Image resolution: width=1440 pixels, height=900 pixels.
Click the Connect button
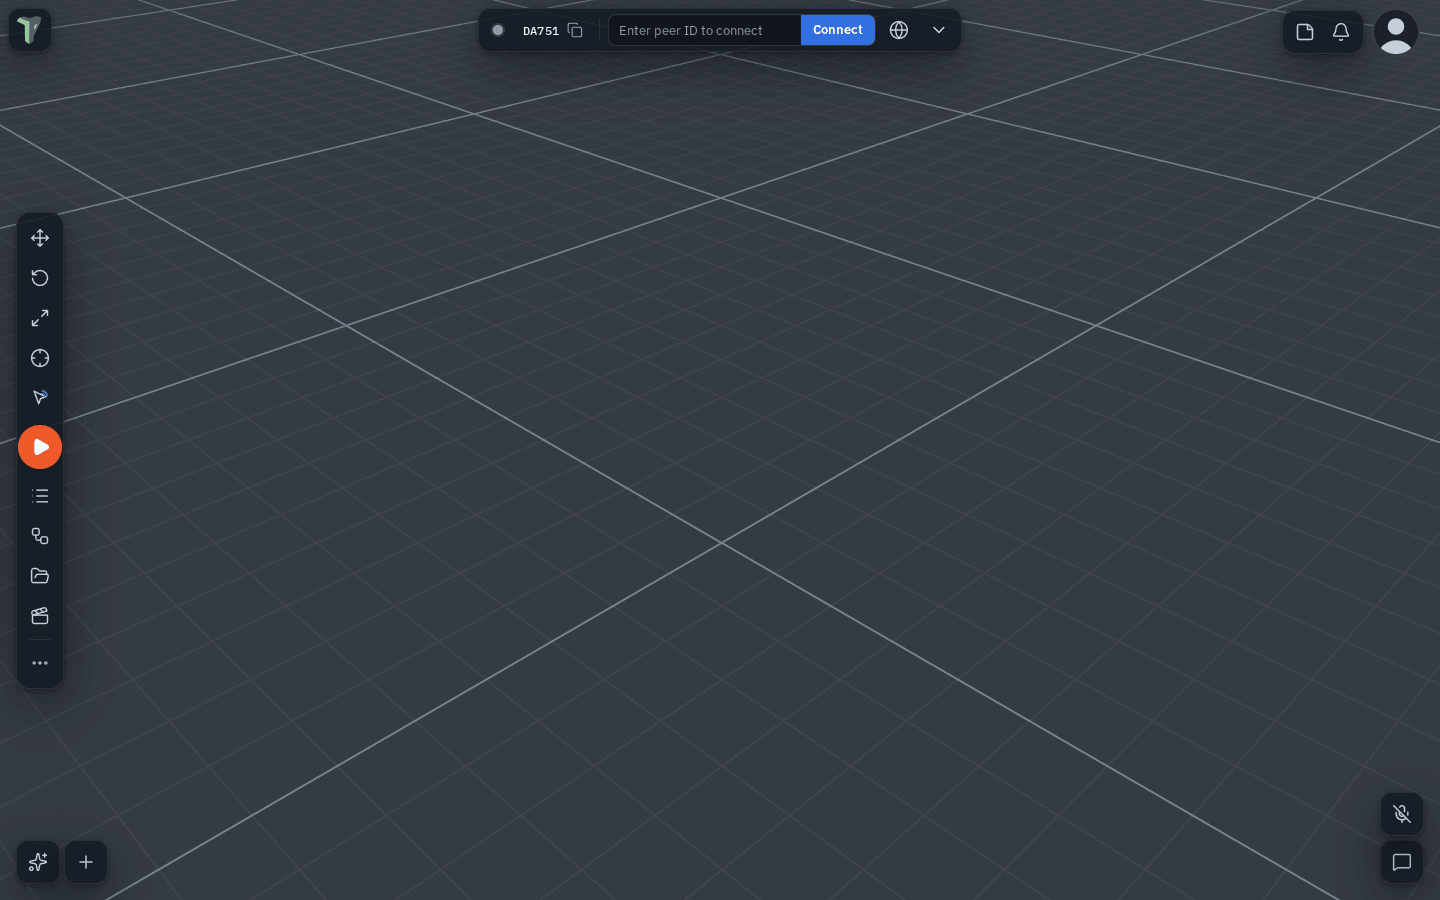838,30
